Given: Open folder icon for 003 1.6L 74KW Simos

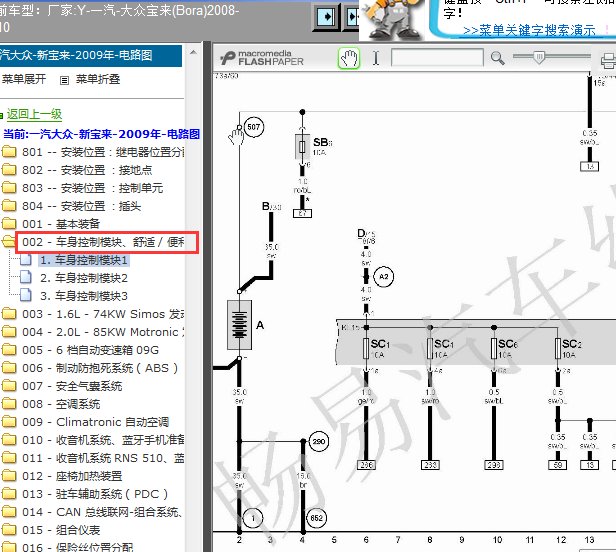Looking at the screenshot, I should 9,314.
